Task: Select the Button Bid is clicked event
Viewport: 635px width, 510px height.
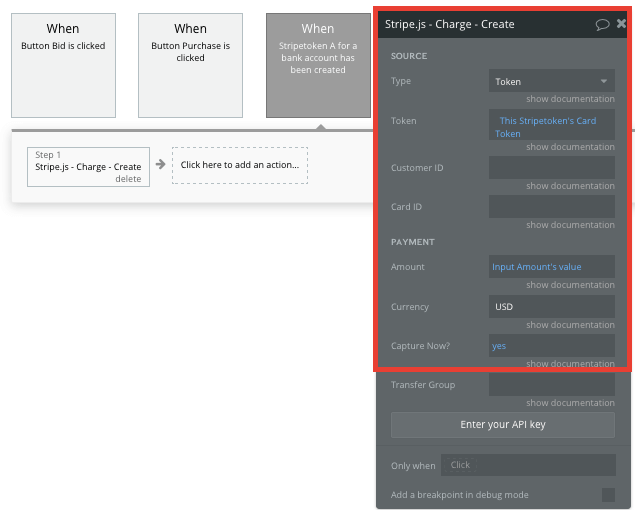Action: coord(63,65)
